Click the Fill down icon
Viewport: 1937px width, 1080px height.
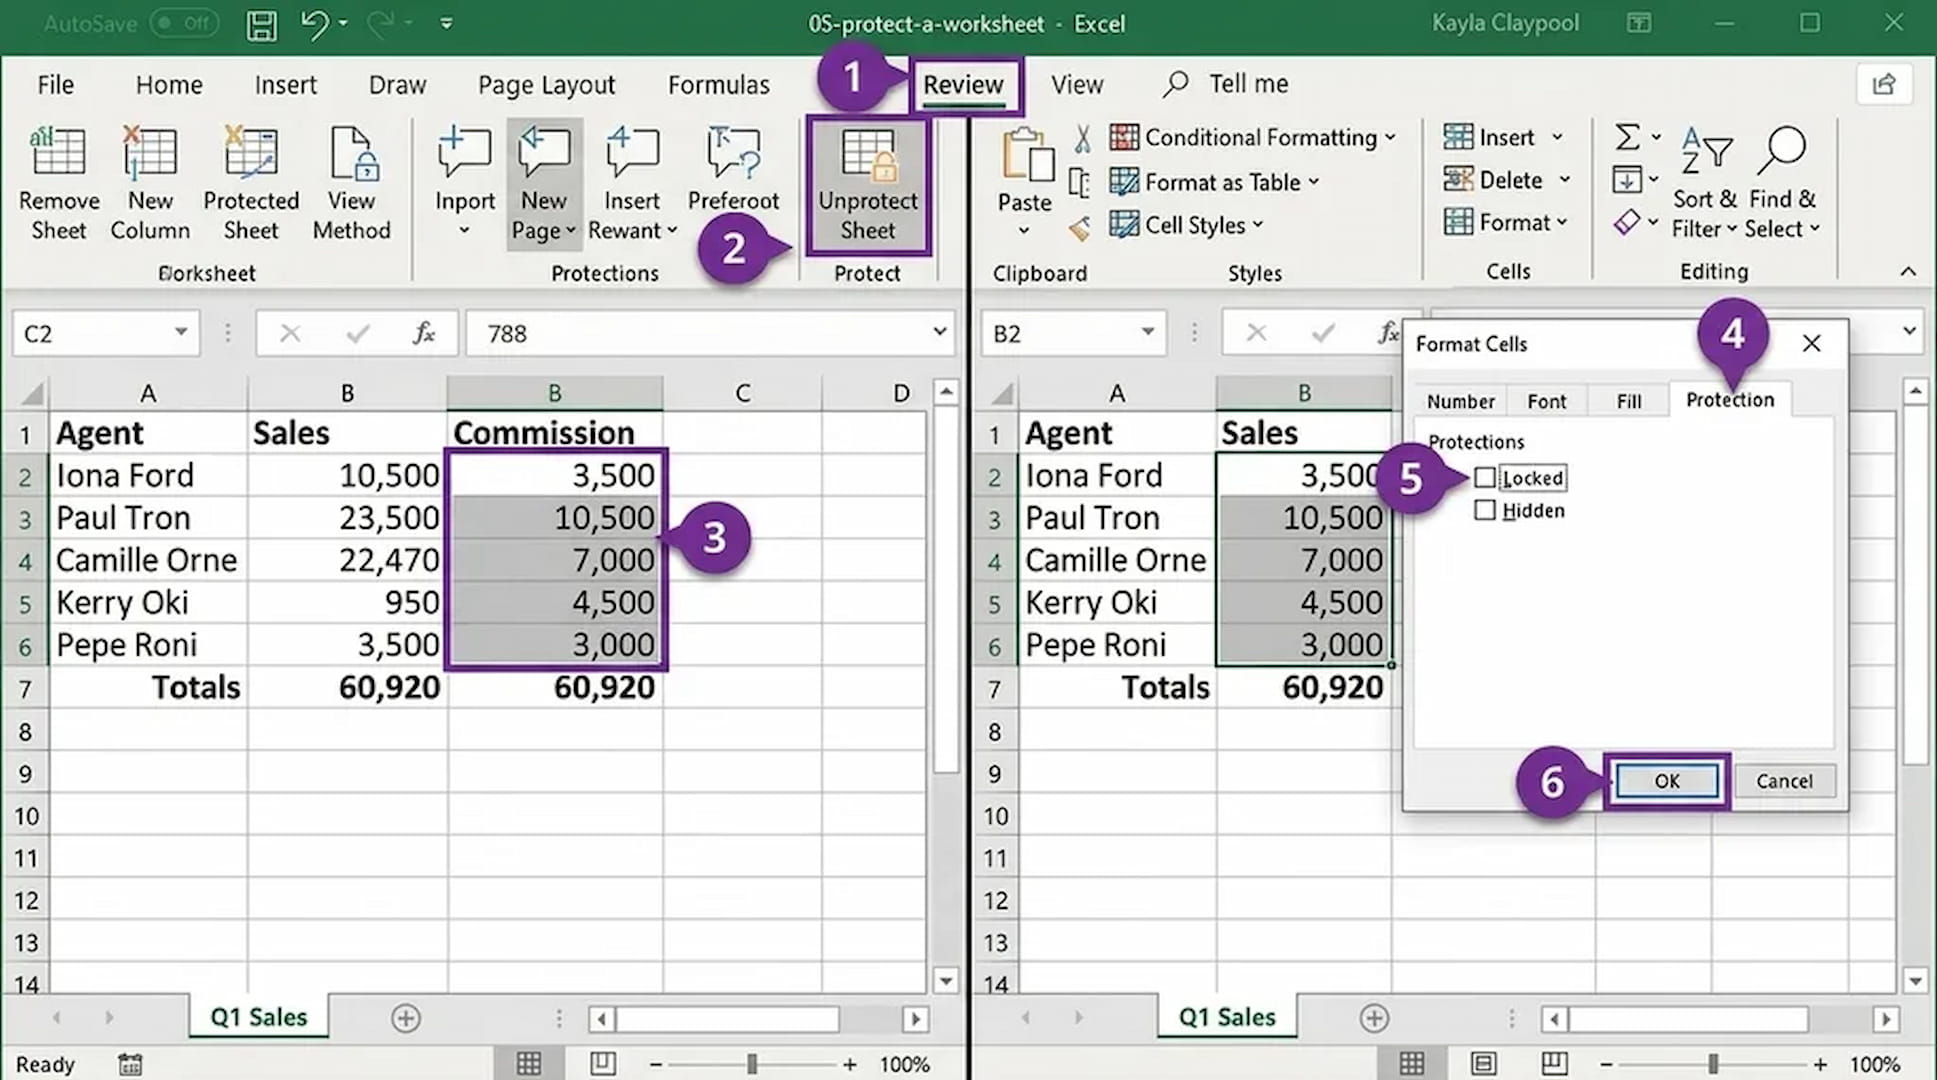[1626, 180]
